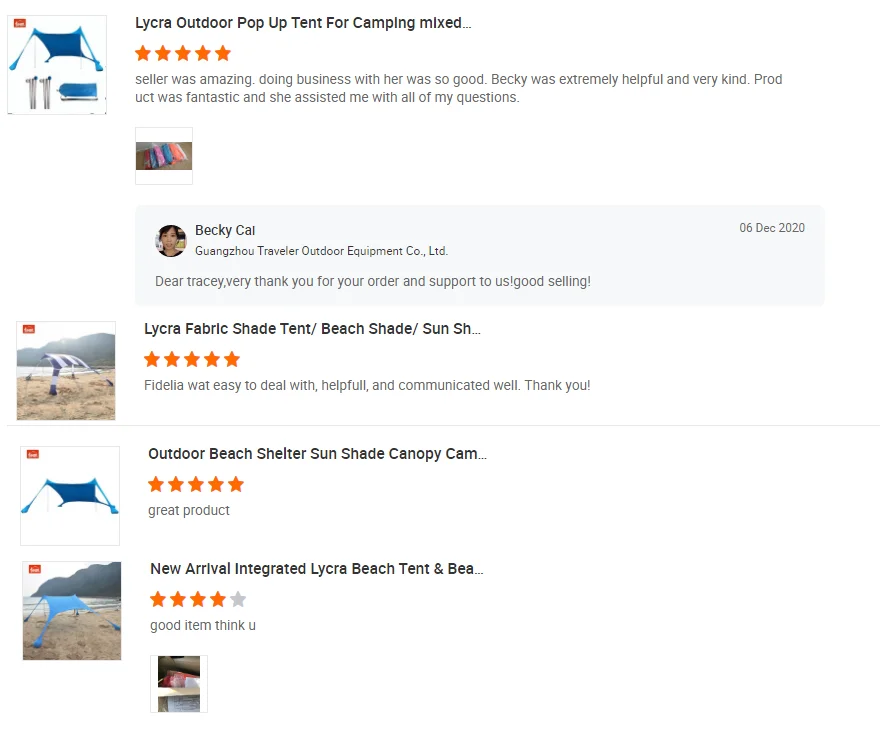The image size is (882, 732).
Task: Click the Becky Cai name
Action: click(225, 231)
